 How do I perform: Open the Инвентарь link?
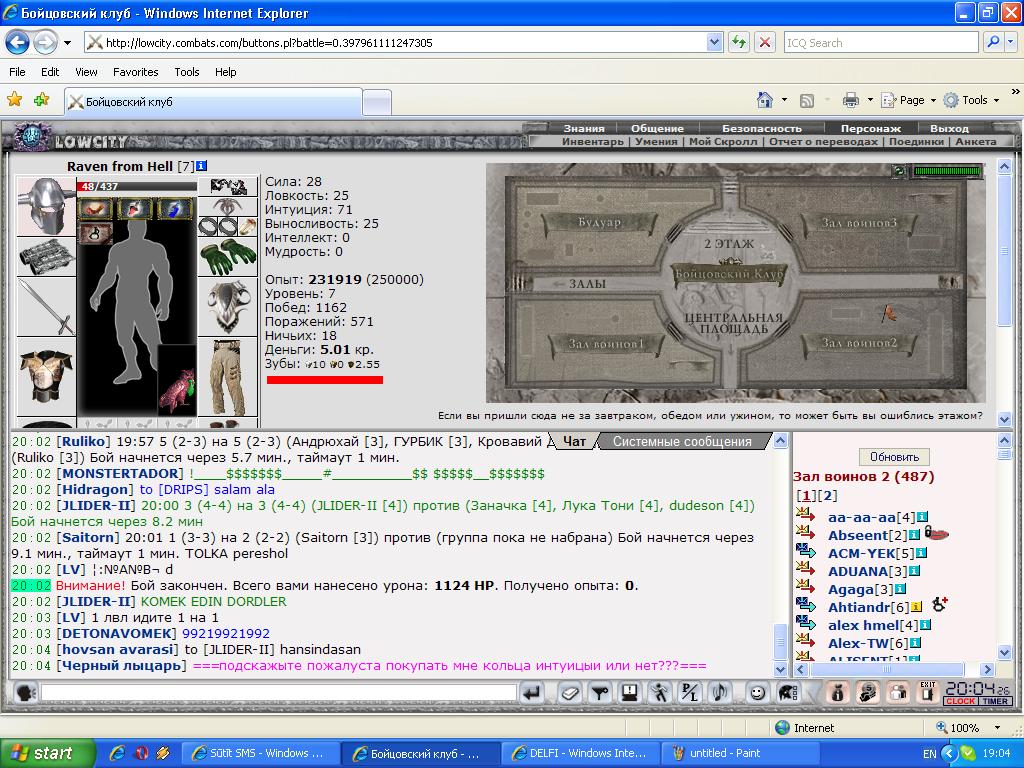pos(592,141)
